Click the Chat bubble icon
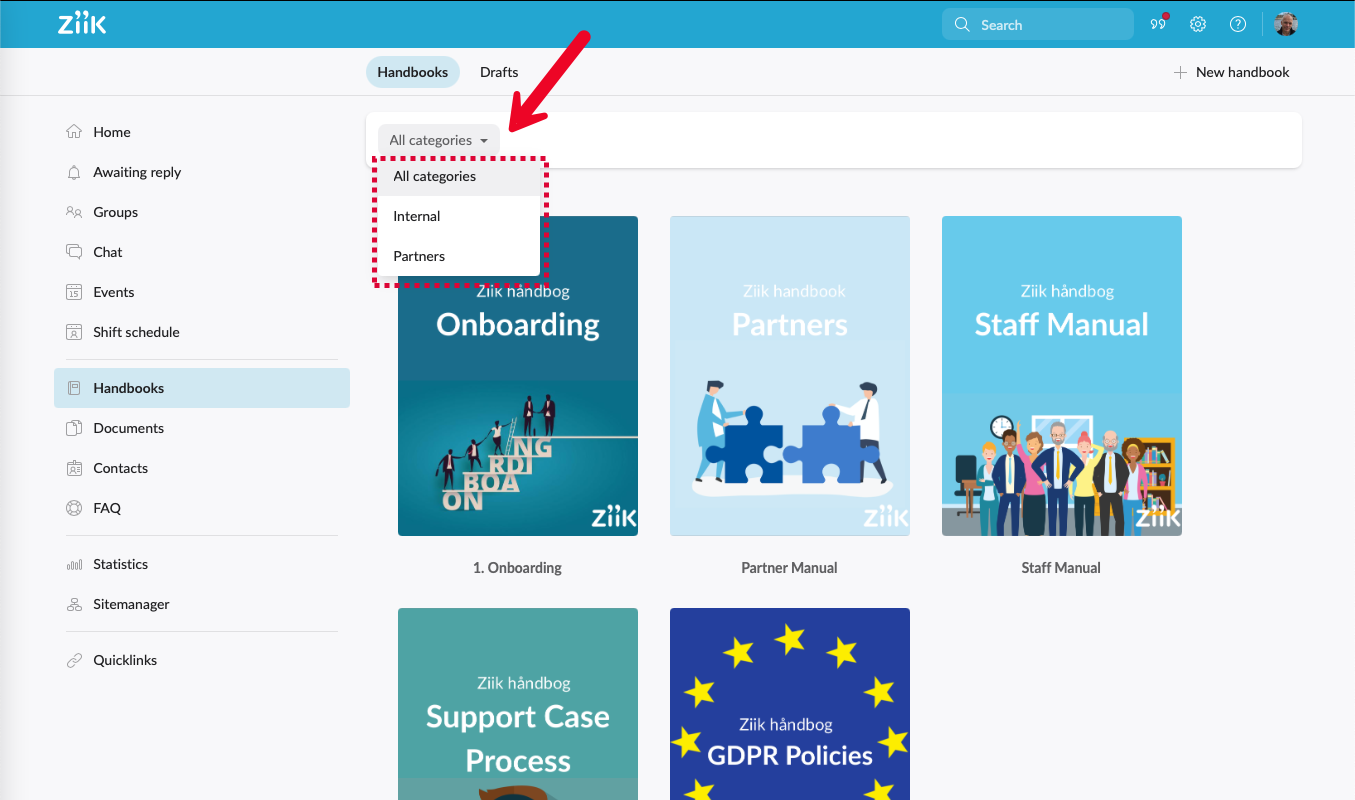Screen dimensions: 1355x800 click(x=74, y=252)
